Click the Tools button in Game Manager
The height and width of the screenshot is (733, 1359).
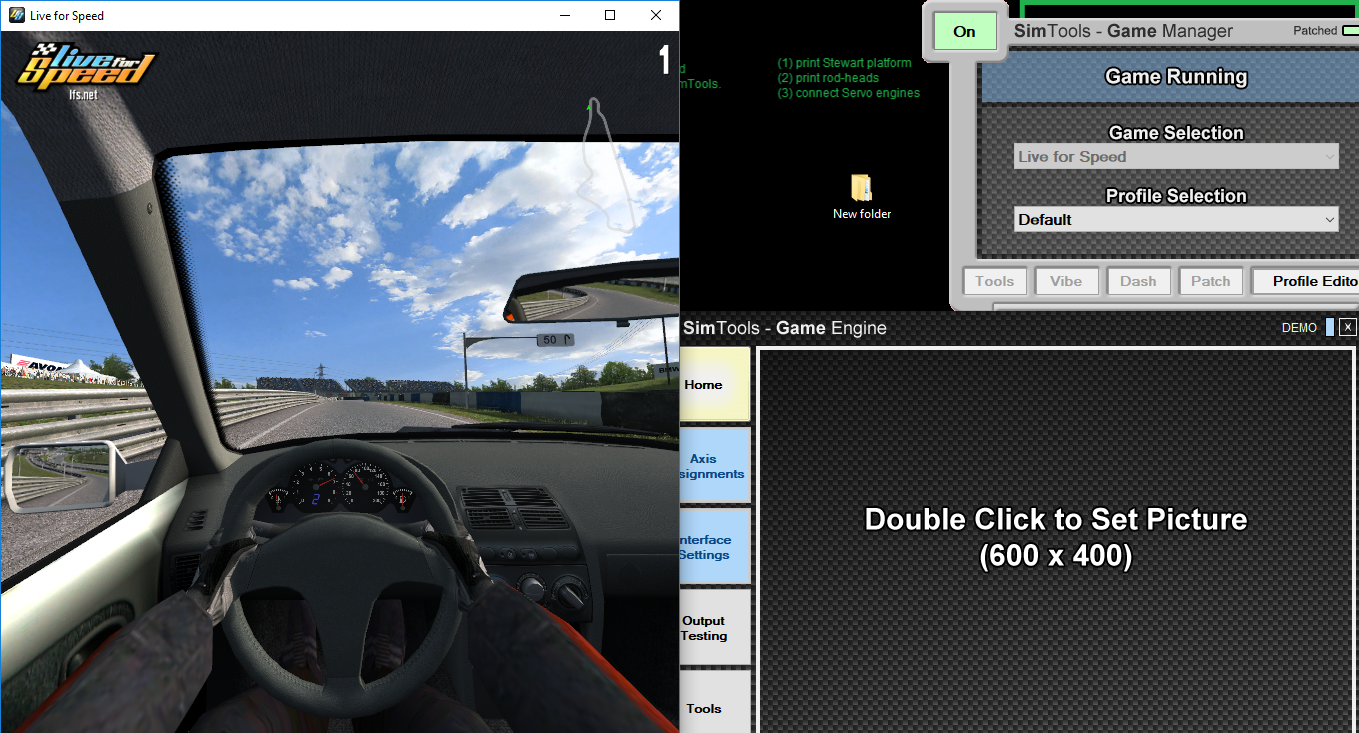(x=994, y=281)
